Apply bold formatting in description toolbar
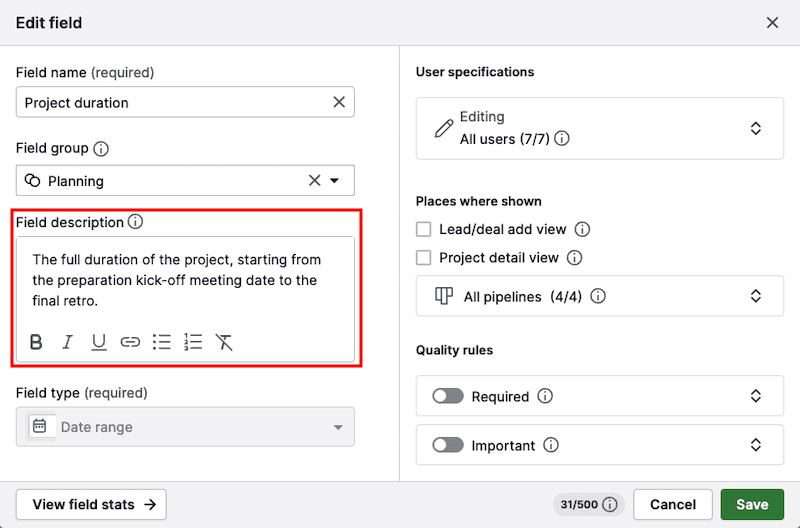 pyautogui.click(x=36, y=342)
